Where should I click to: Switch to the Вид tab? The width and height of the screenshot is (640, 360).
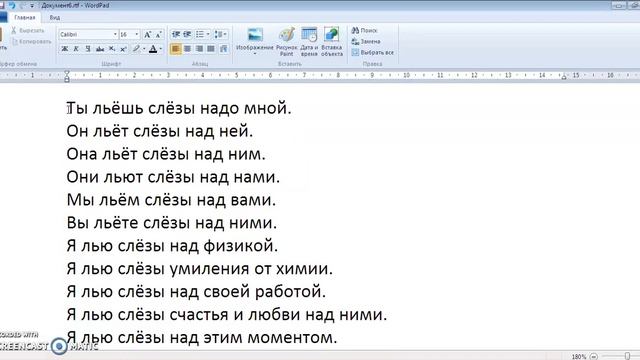coord(55,18)
